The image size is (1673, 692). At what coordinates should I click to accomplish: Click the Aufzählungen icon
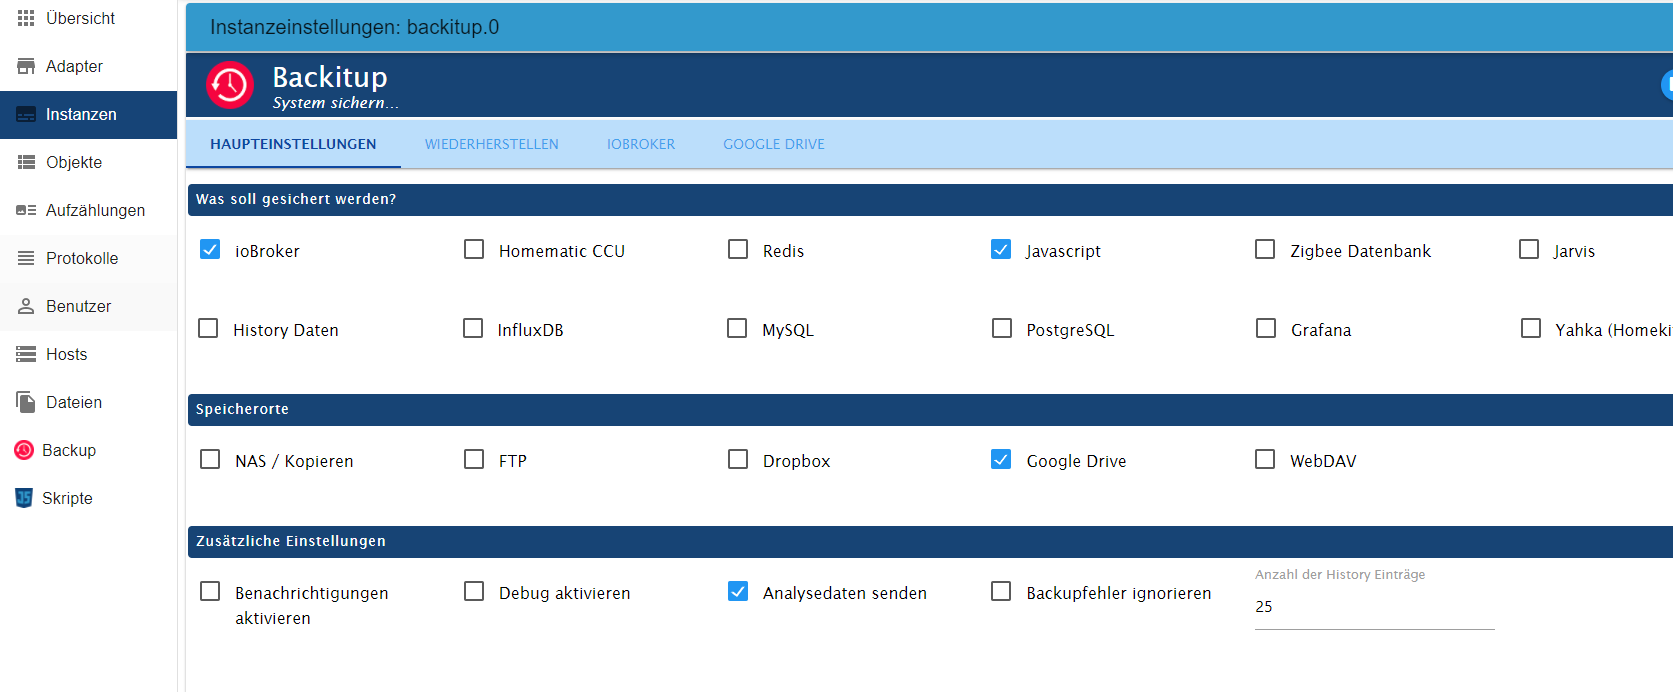point(26,210)
